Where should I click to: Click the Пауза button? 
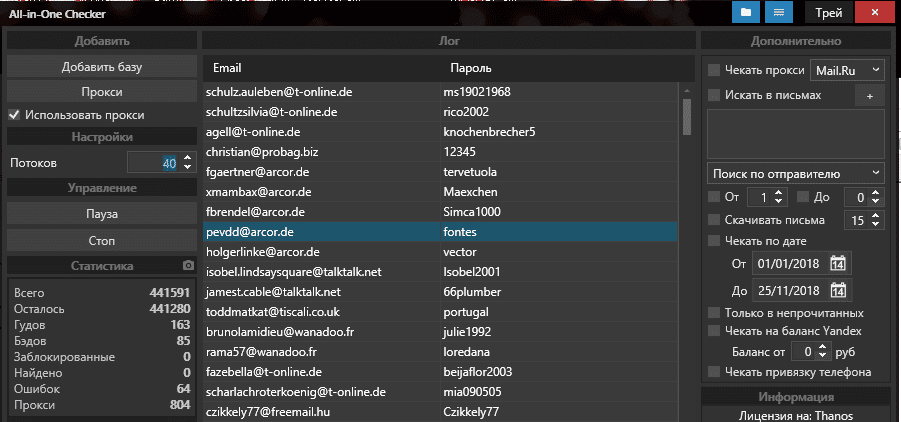[x=102, y=214]
